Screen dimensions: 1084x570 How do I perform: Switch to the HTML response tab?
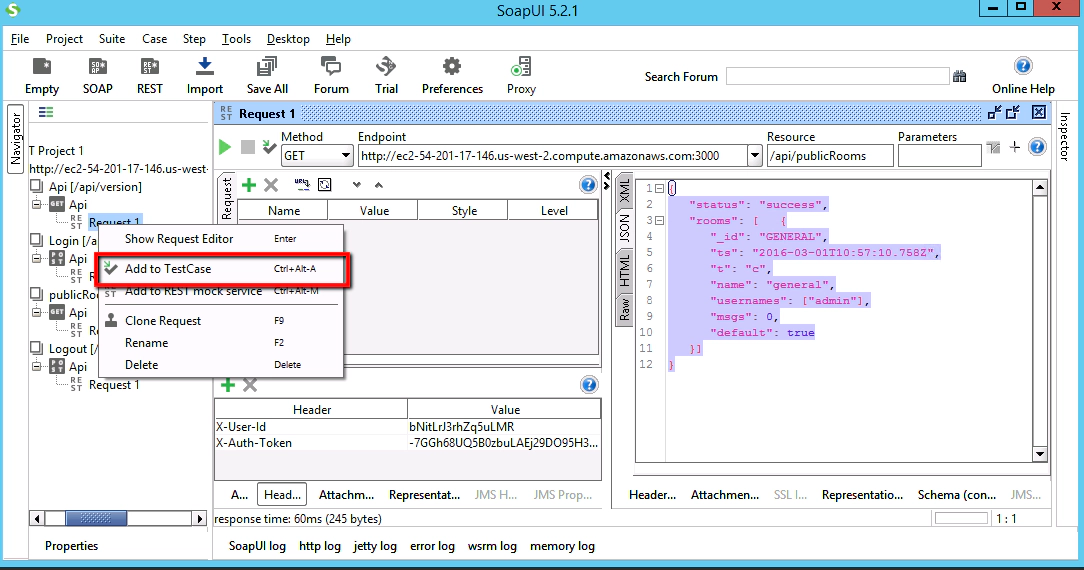624,270
